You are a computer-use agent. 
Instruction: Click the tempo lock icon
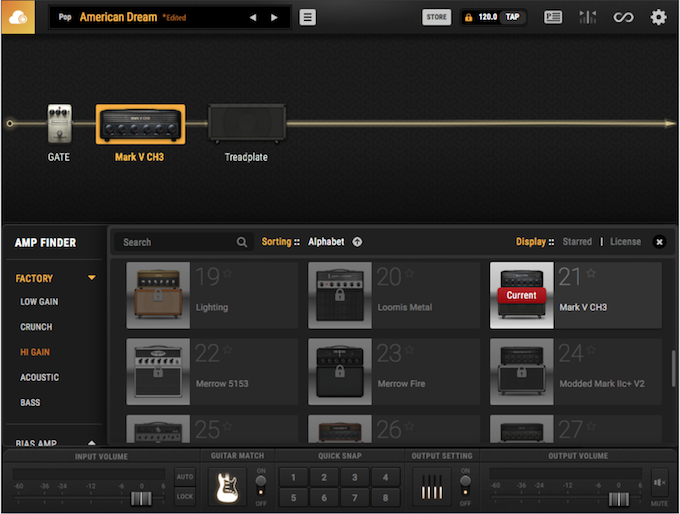[468, 17]
